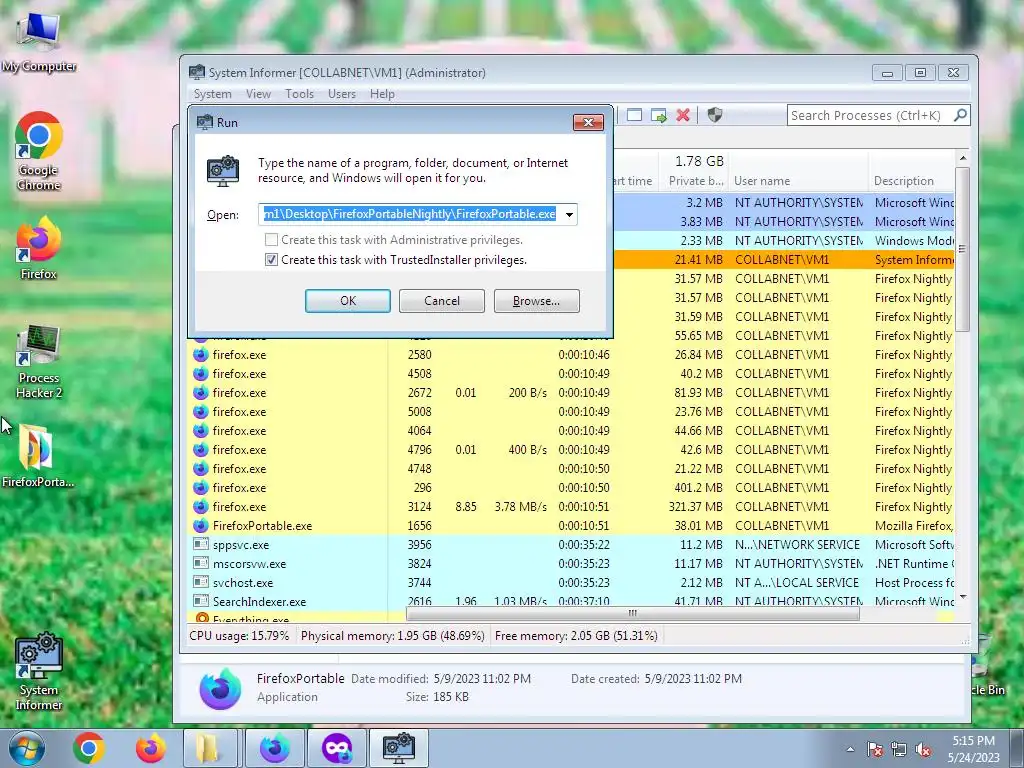
Task: Select the orange System Informer row at 21.41 MB
Action: pyautogui.click(x=784, y=259)
